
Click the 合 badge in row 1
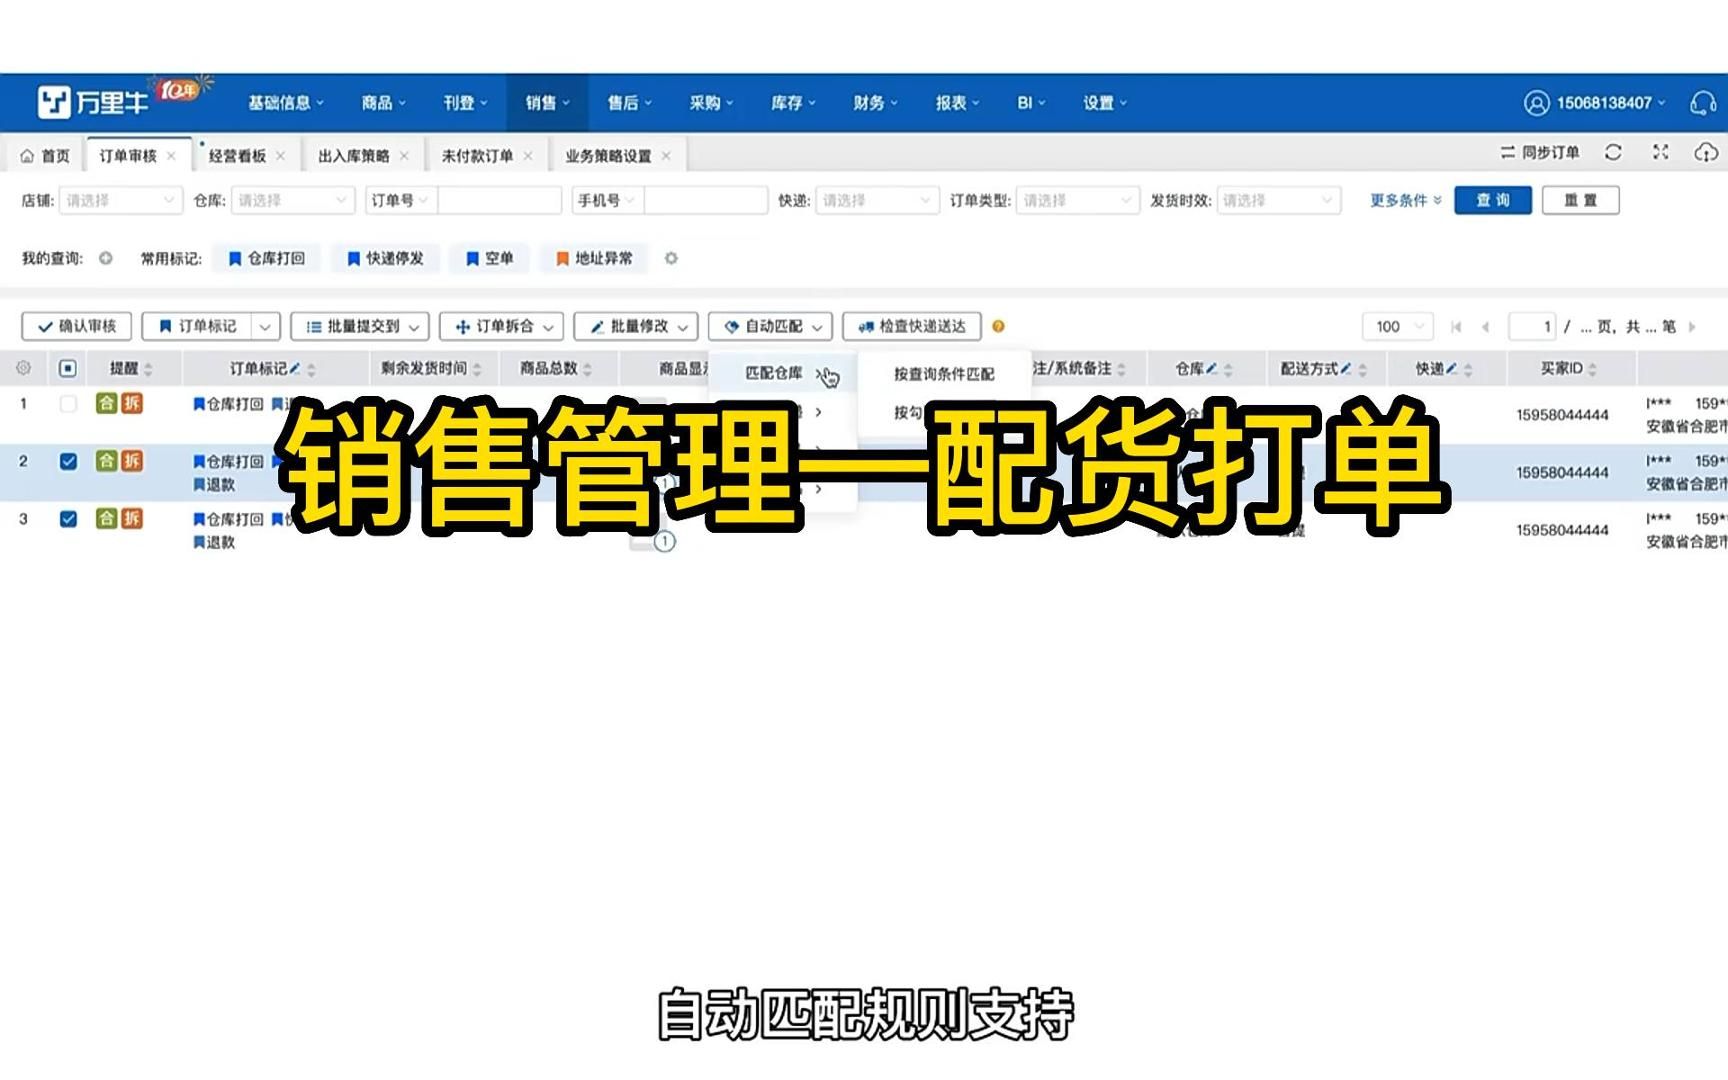point(106,403)
